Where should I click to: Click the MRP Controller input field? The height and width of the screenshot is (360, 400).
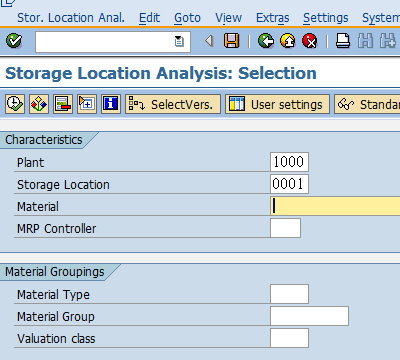(x=285, y=228)
